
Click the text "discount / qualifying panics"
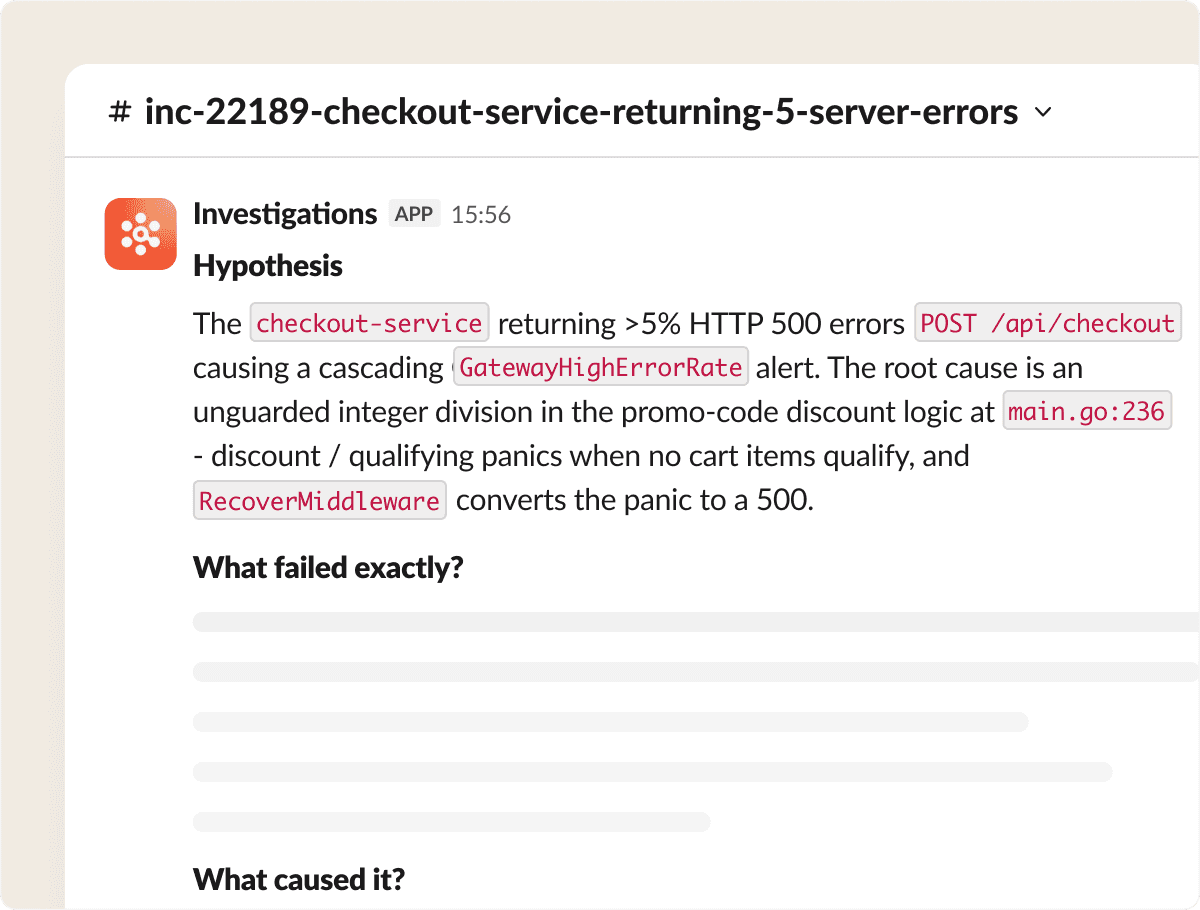tap(388, 456)
